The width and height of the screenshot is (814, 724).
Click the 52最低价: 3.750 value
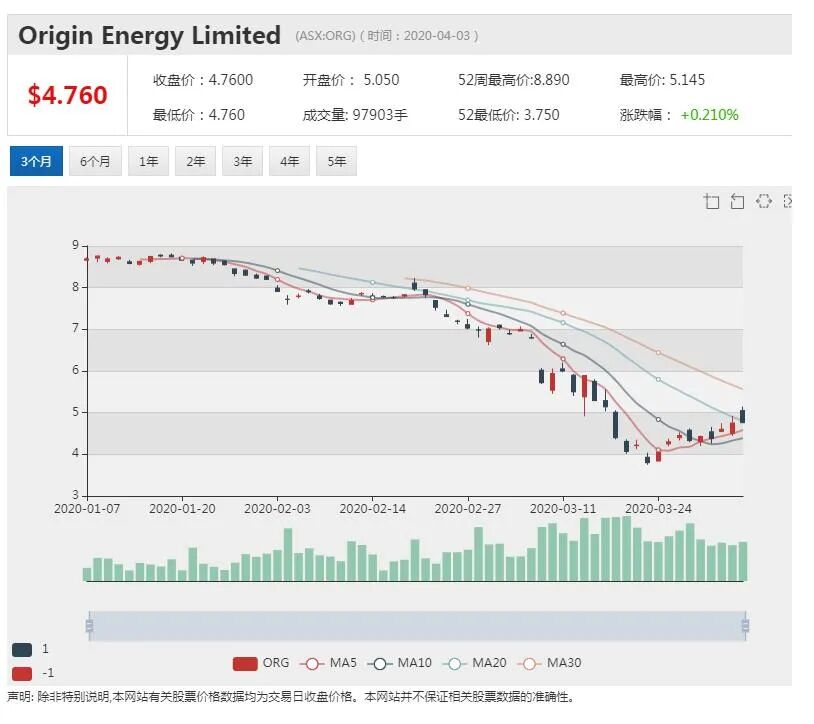pyautogui.click(x=509, y=115)
